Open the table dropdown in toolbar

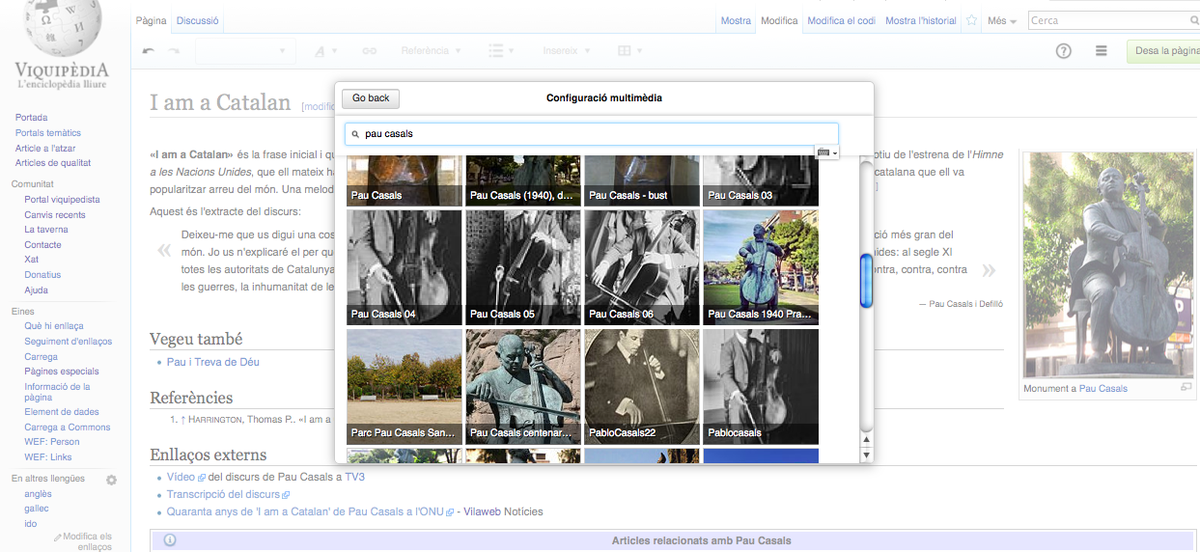coord(630,51)
